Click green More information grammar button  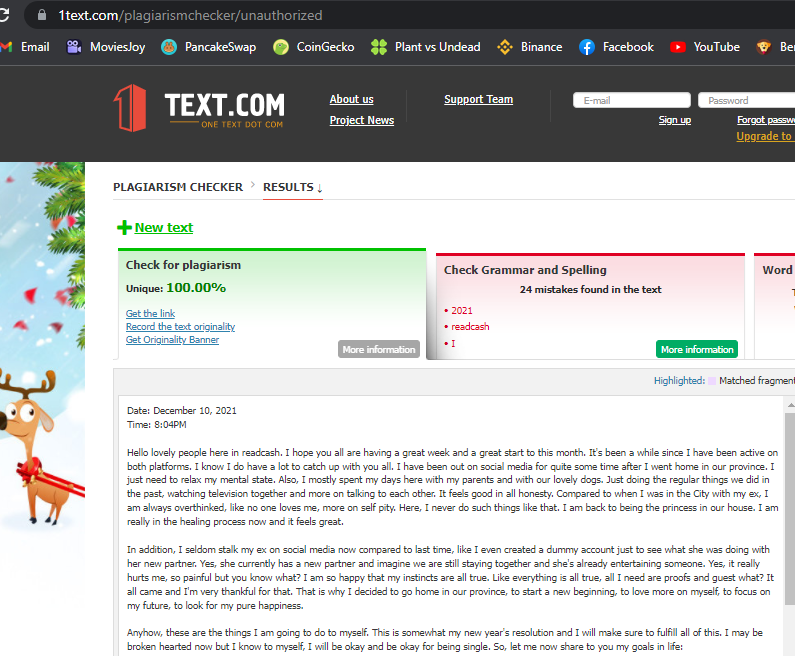[x=697, y=349]
